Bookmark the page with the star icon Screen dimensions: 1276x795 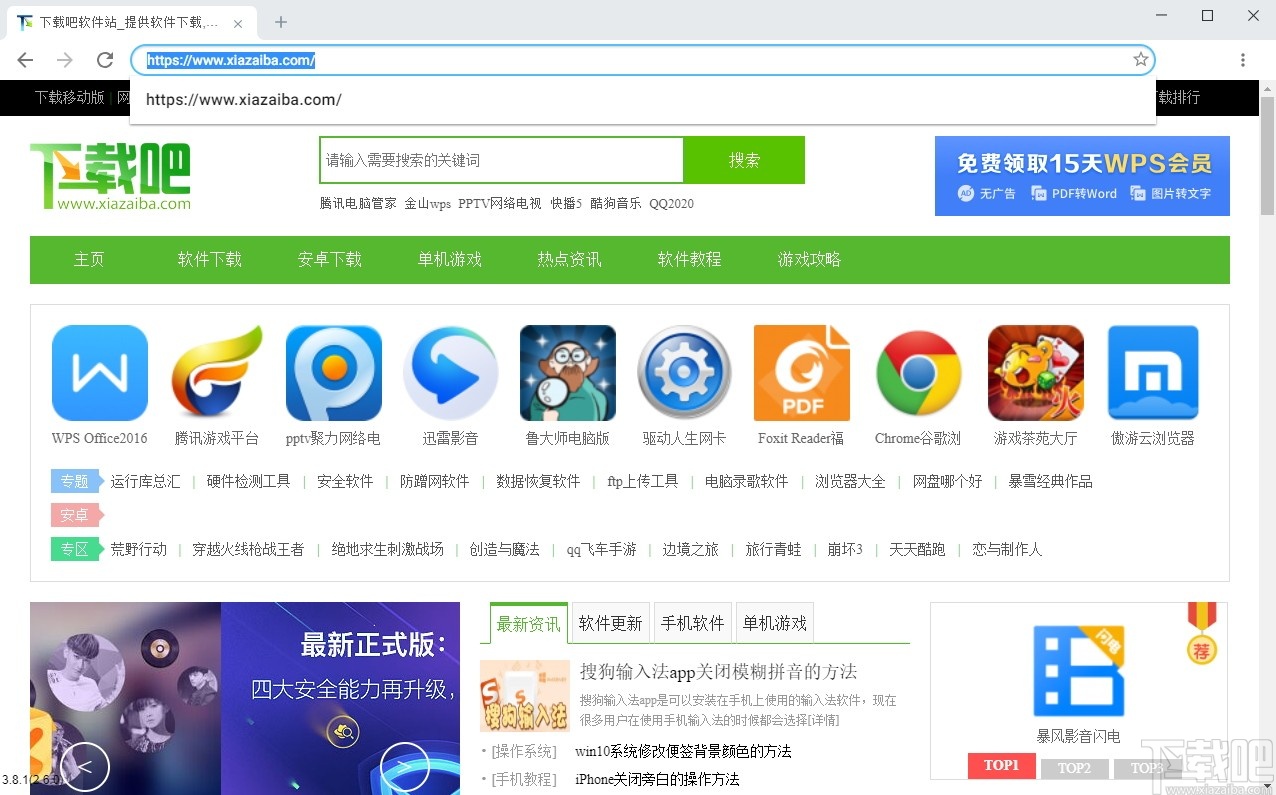pos(1140,59)
